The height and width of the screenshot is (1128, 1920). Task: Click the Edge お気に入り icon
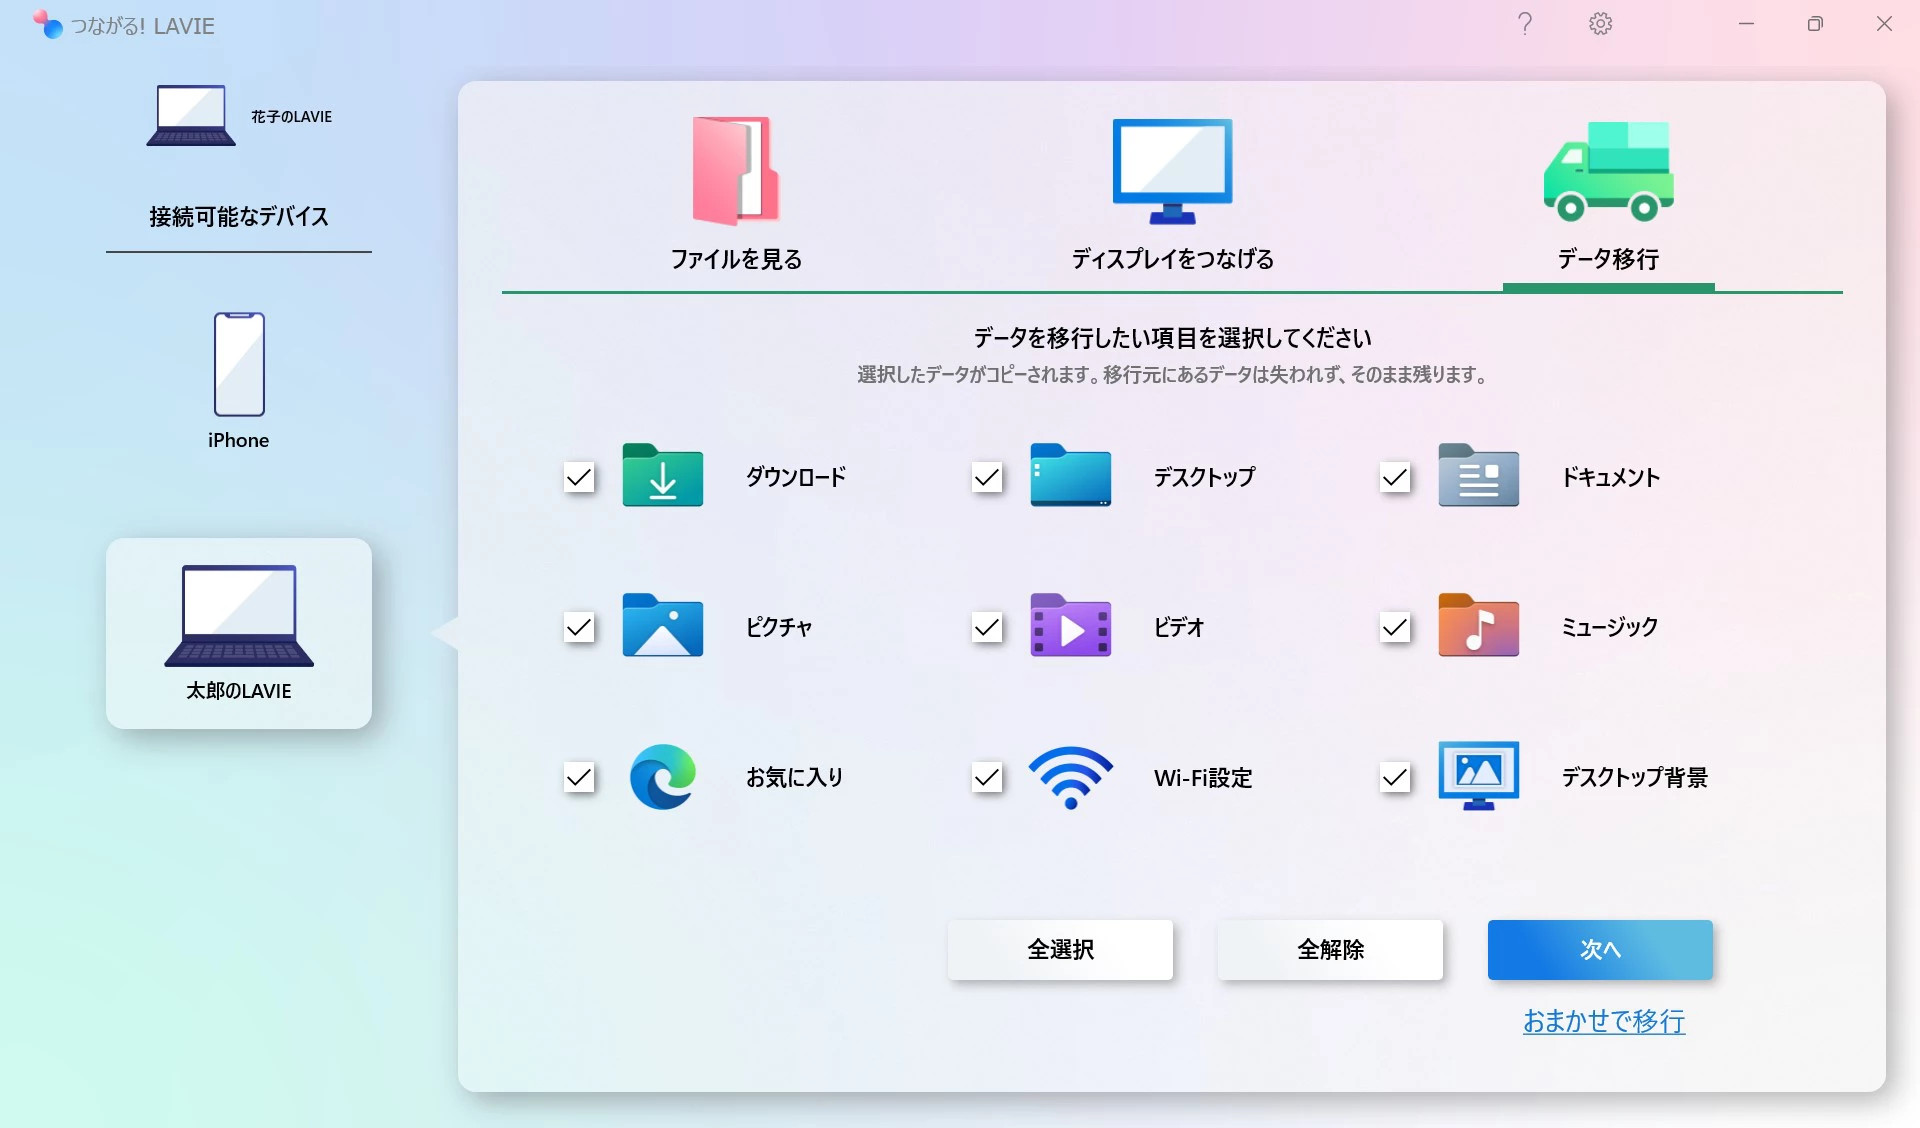(662, 777)
